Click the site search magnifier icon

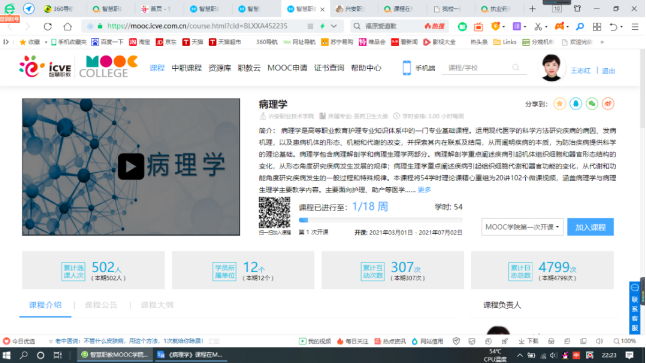coord(516,67)
